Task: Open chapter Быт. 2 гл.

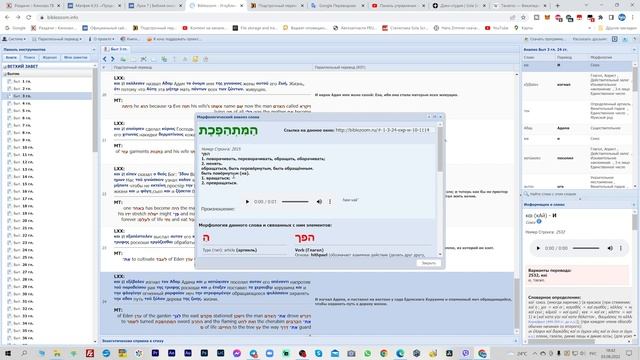Action: click(x=22, y=89)
